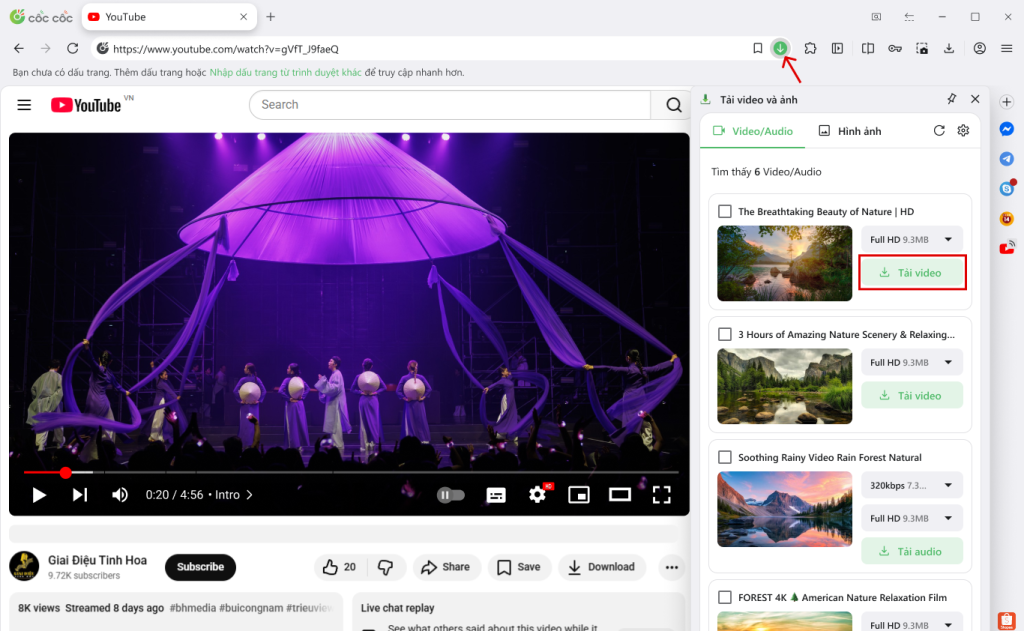Viewport: 1024px width, 631px height.
Task: Pin the Tải video và ảnh panel
Action: (952, 99)
